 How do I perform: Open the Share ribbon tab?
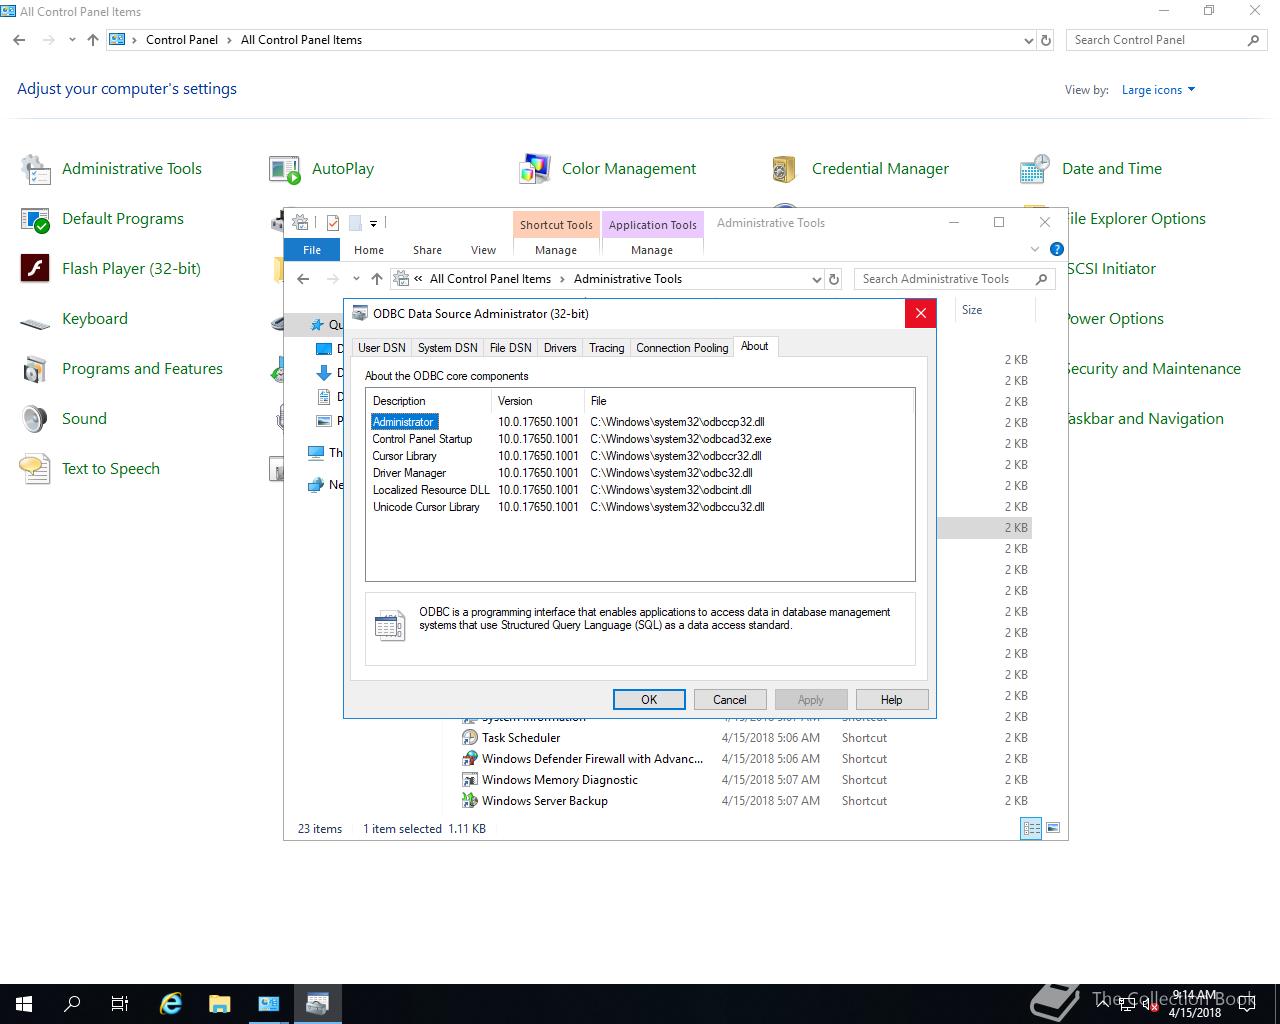point(427,250)
